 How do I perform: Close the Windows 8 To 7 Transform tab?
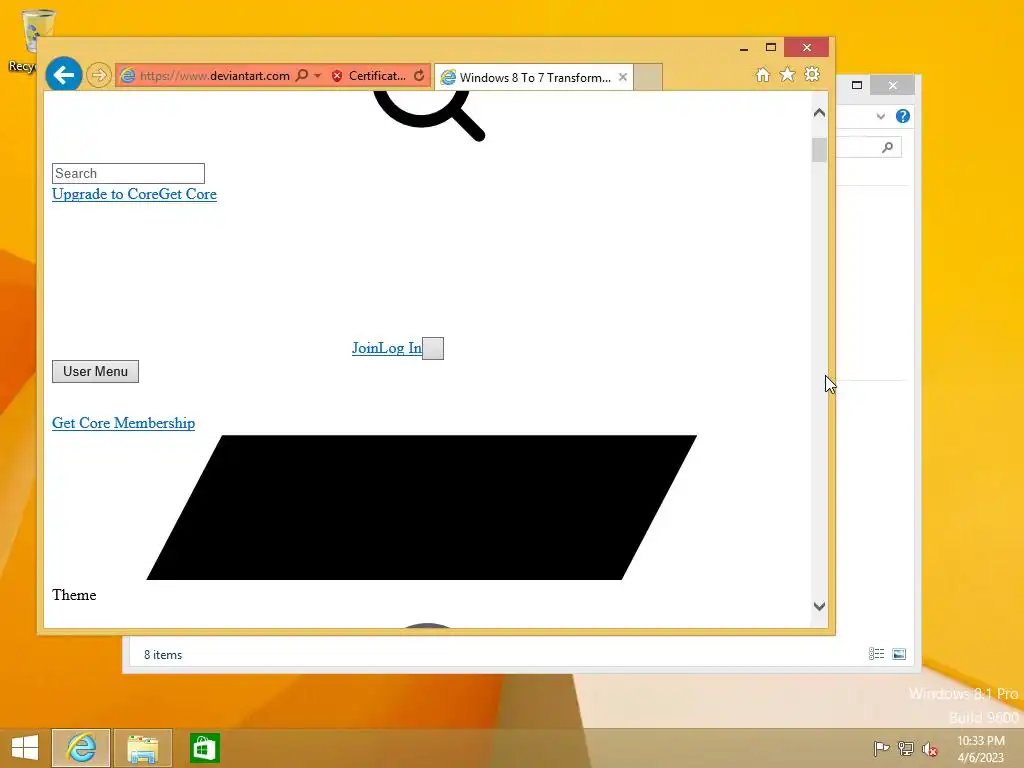tap(623, 77)
